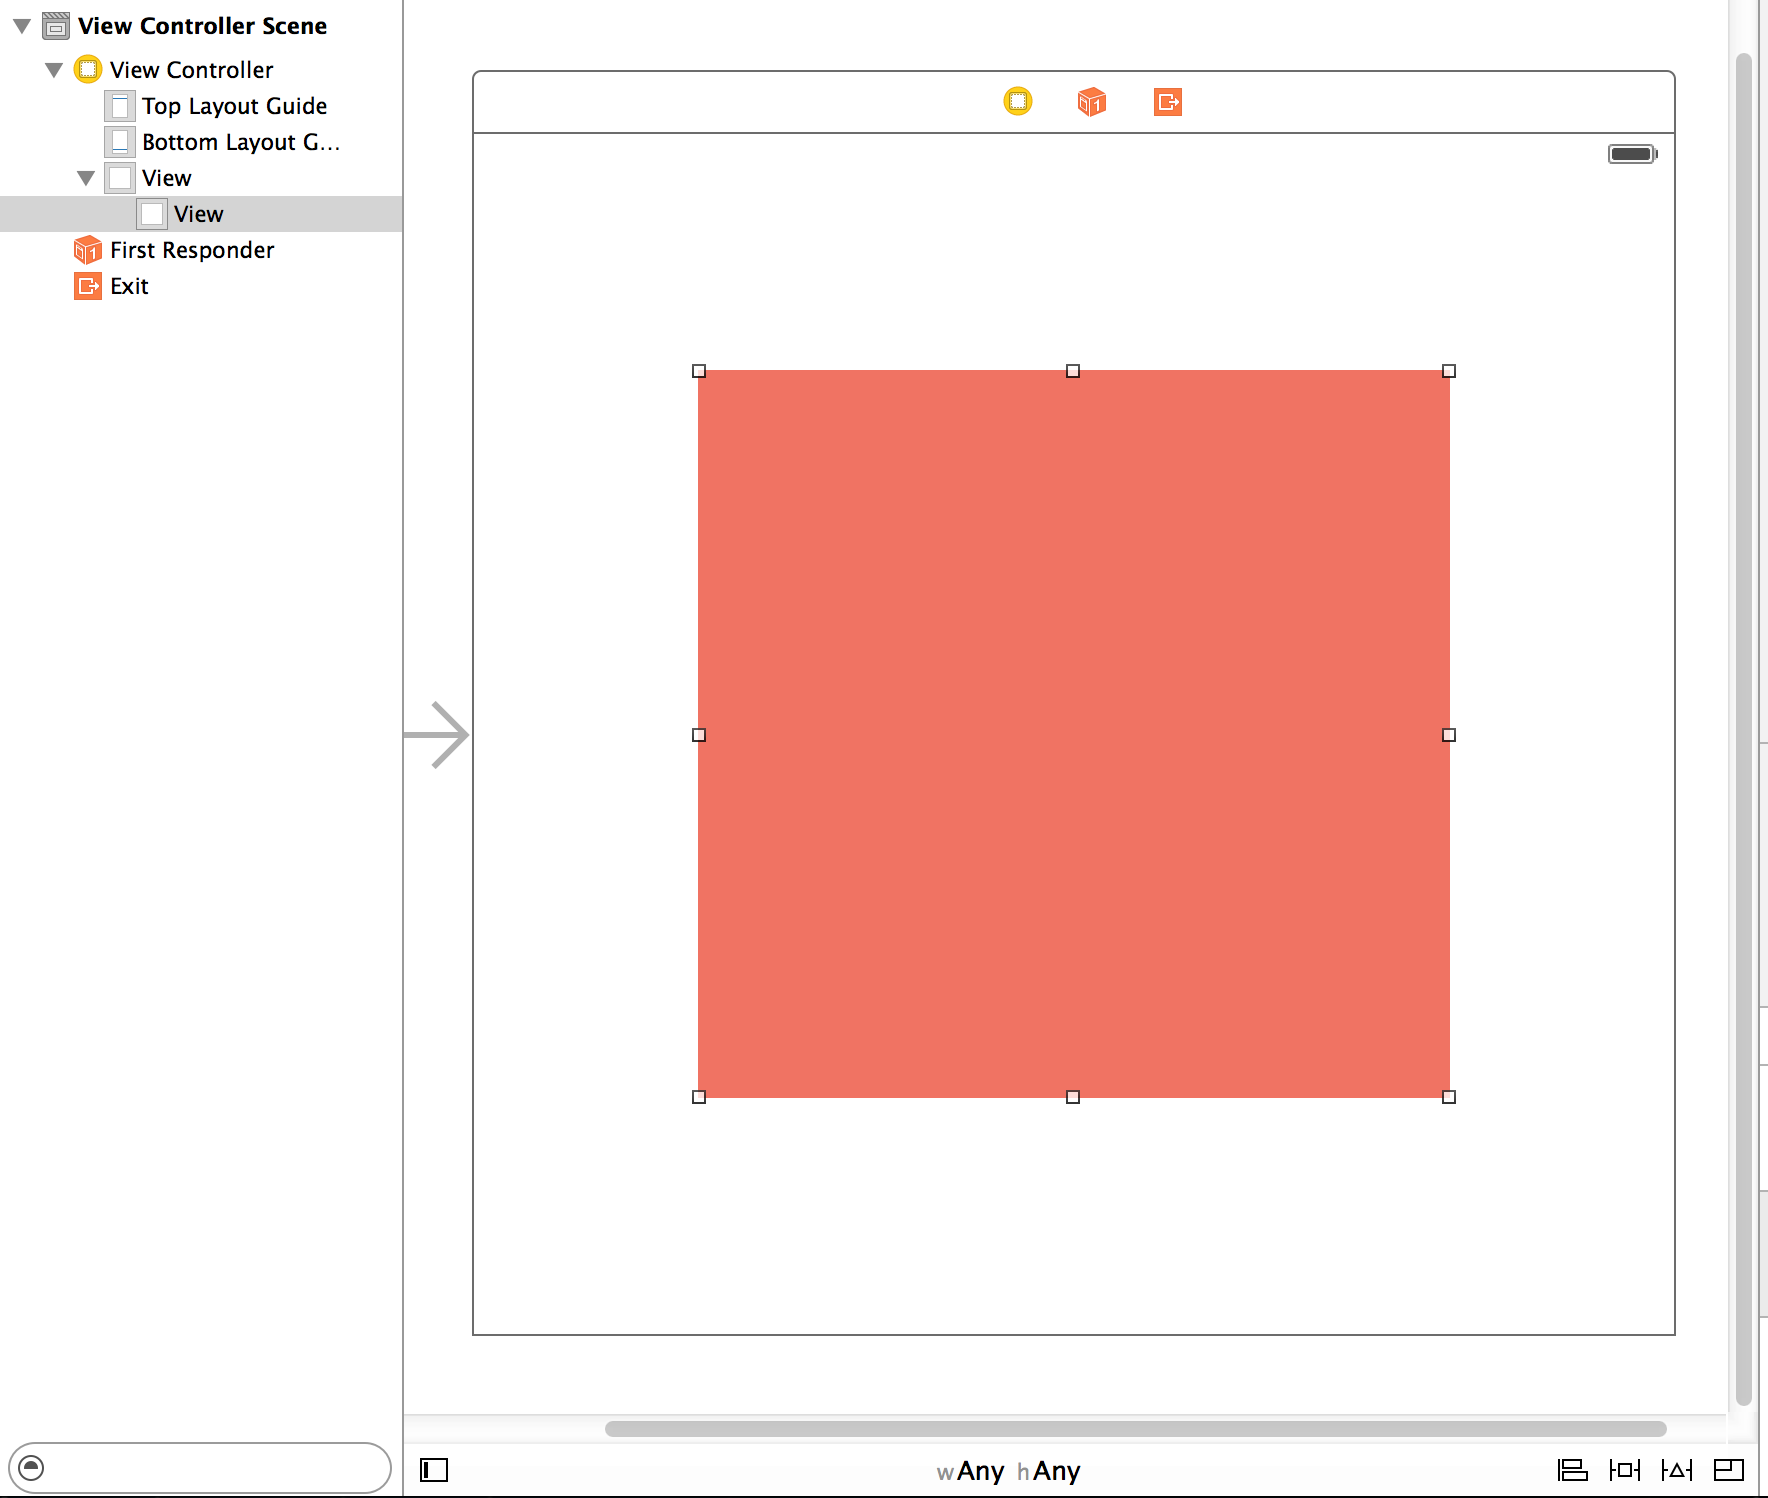Select the red view on the canvas

point(1075,735)
